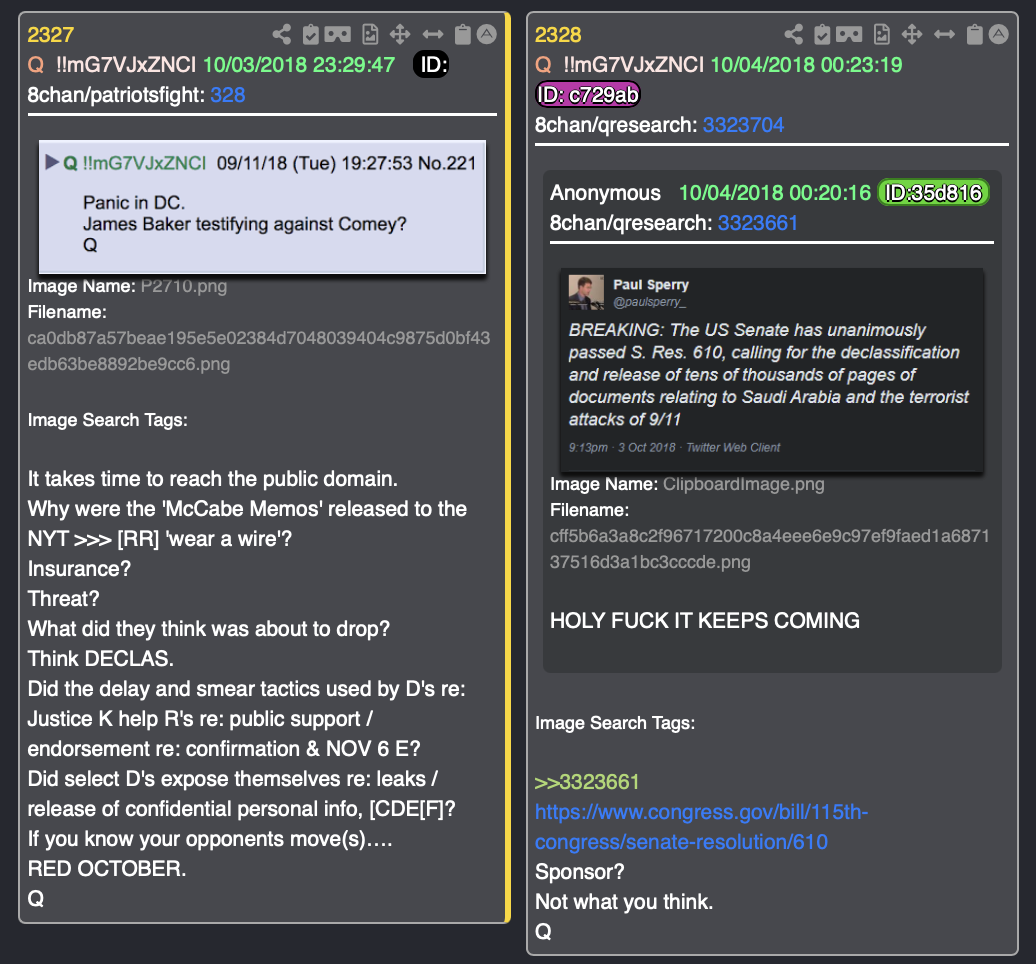Click post number 2327 heading
This screenshot has width=1036, height=964.
pyautogui.click(x=50, y=34)
